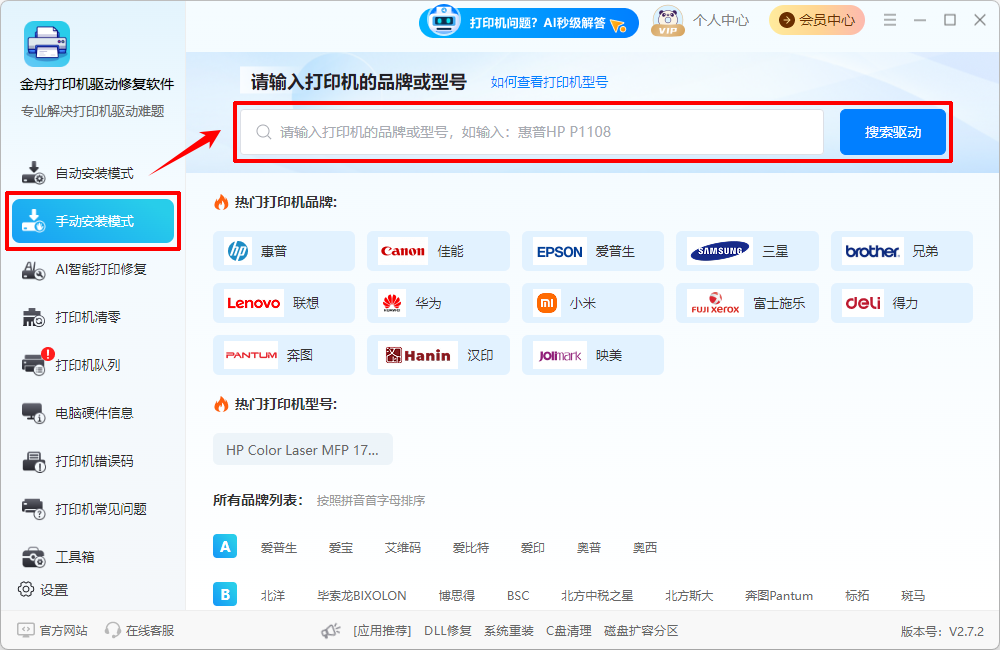Click the megaphone announcement icon
Image resolution: width=1000 pixels, height=650 pixels.
[330, 631]
